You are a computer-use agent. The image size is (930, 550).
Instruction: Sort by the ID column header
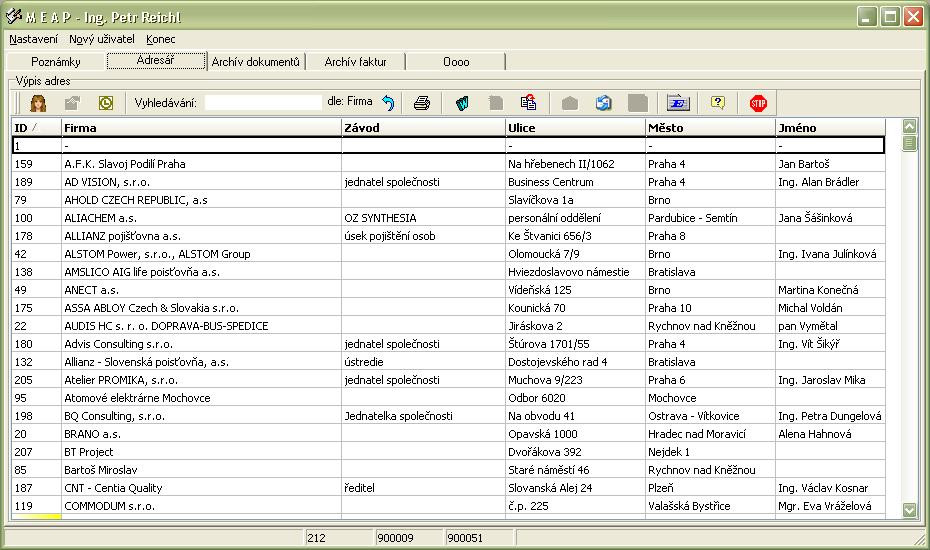click(x=36, y=128)
